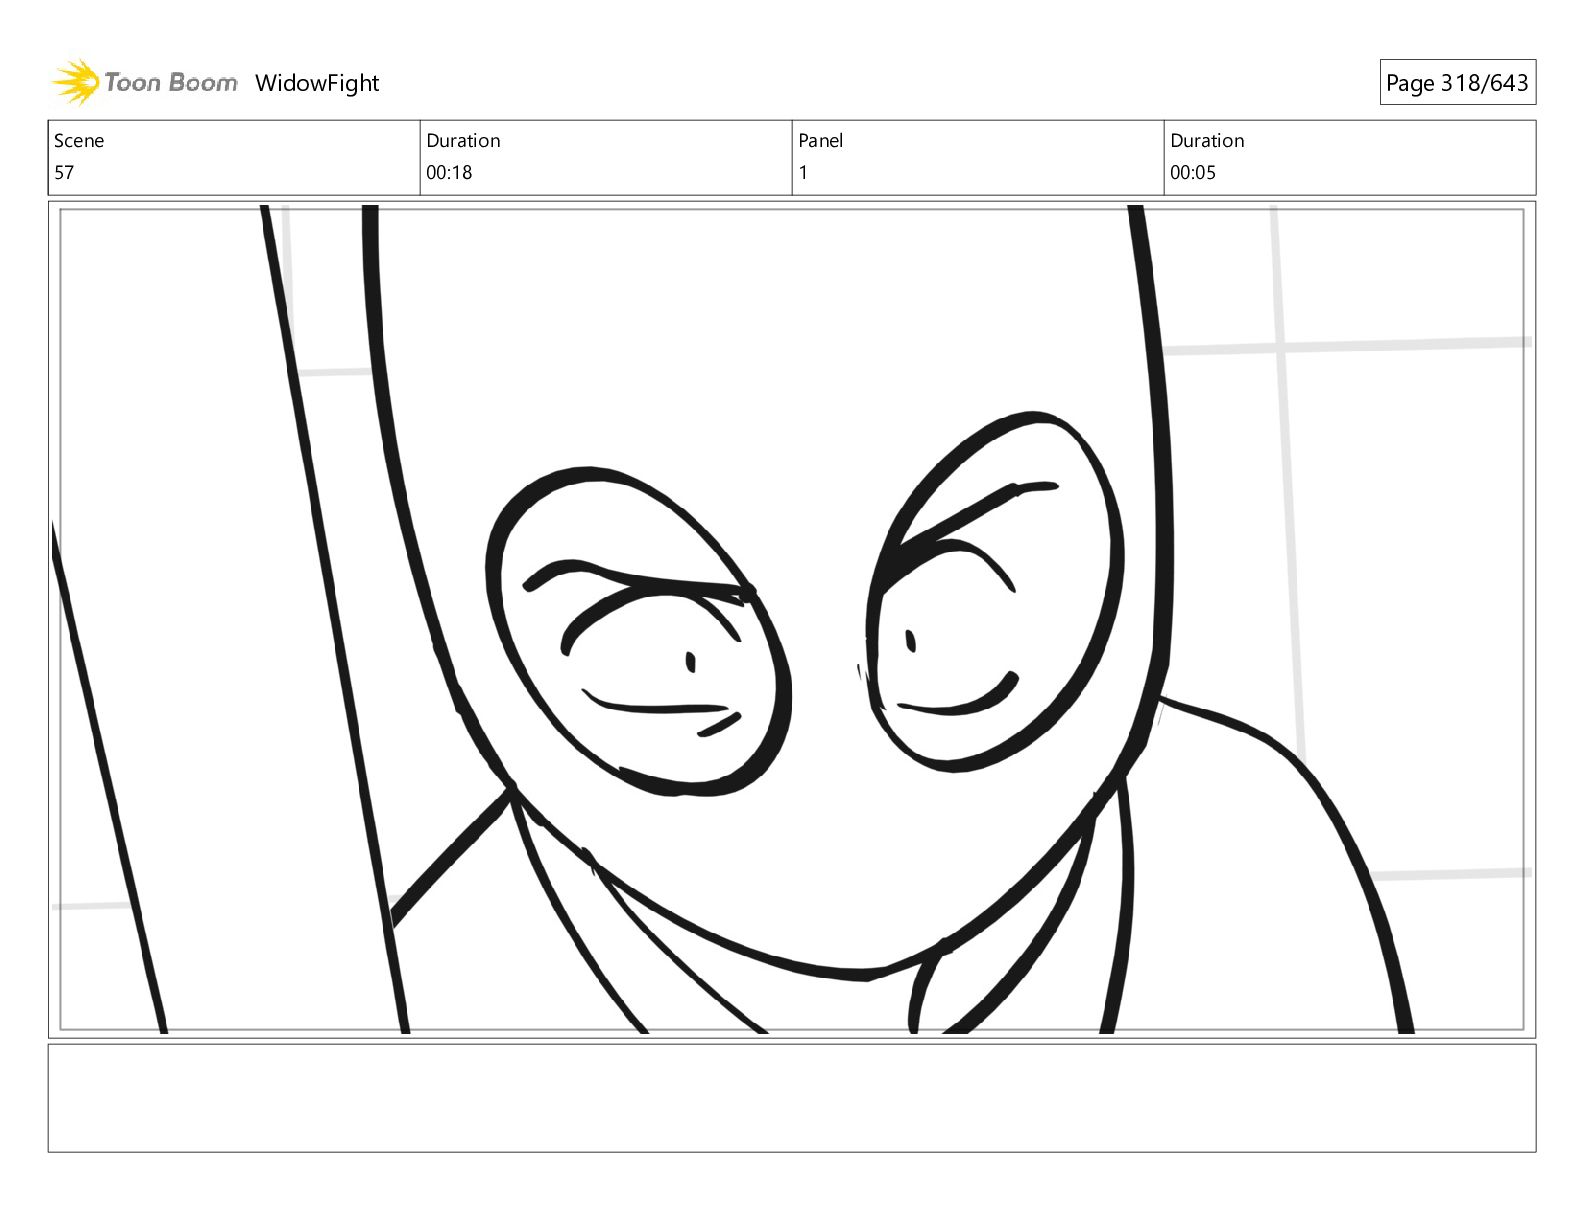The height and width of the screenshot is (1224, 1584).
Task: Click the Scene header label
Action: coord(79,141)
